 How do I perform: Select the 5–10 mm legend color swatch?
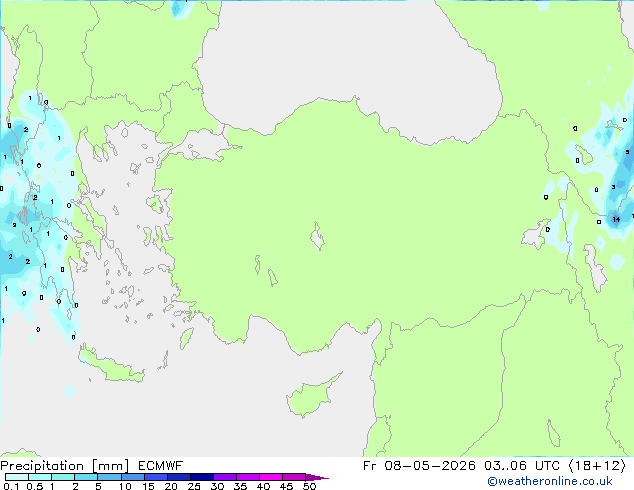[110, 477]
